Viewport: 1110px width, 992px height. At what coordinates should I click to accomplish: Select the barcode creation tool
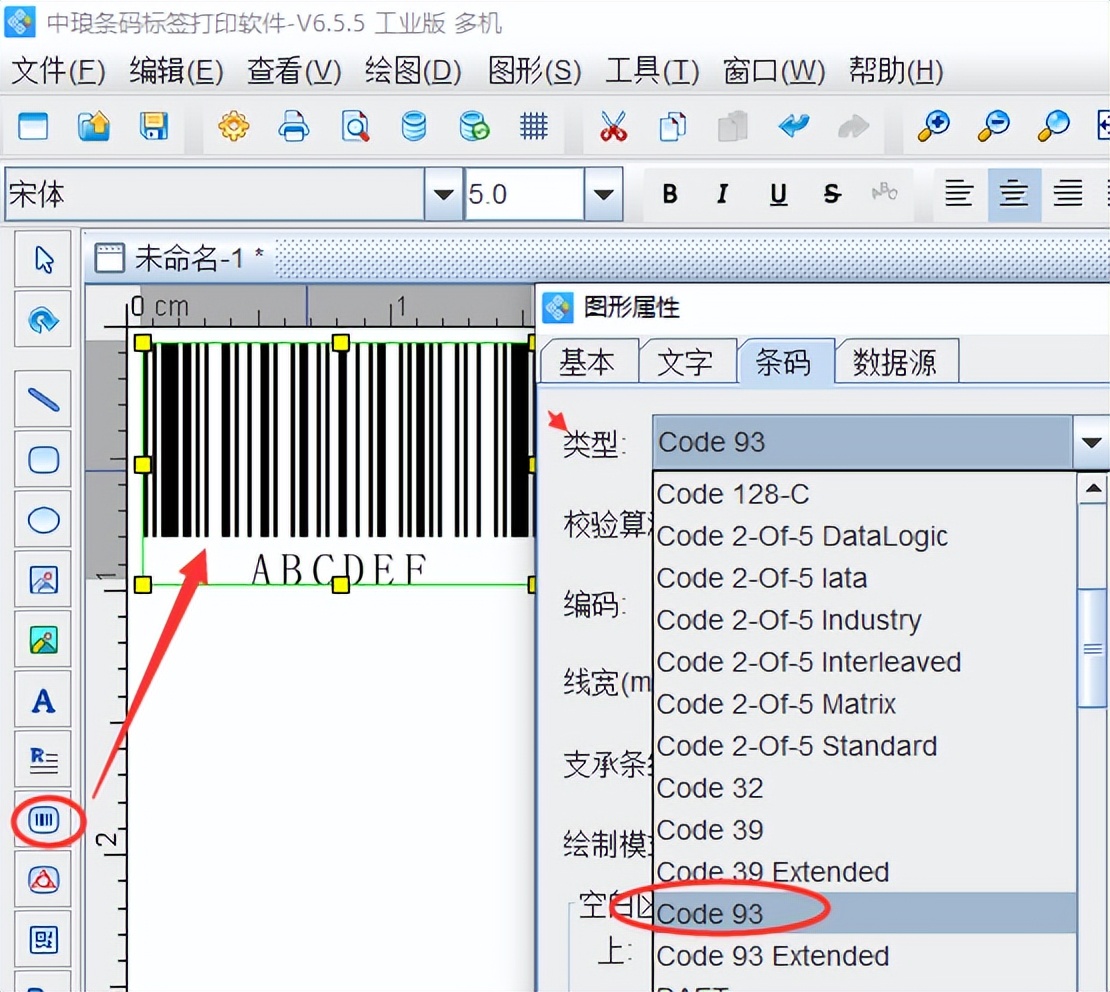pos(44,820)
